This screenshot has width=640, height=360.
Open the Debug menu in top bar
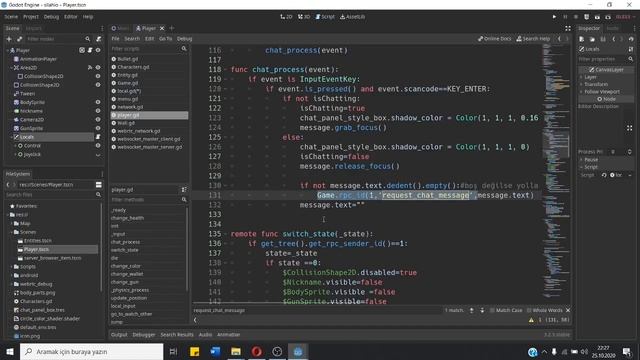51,17
